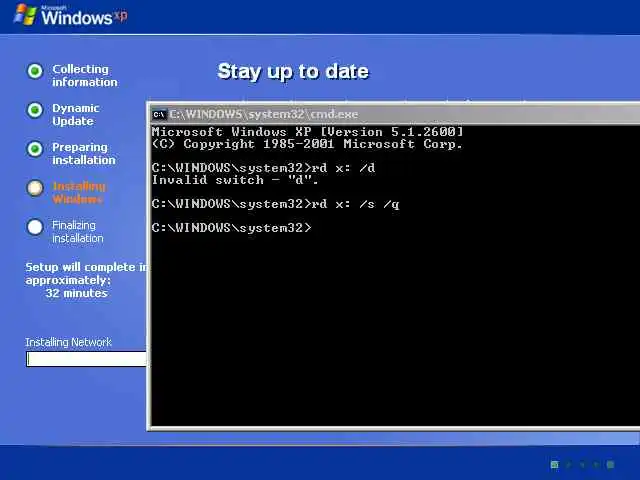Click the first green square progress indicator at the bottom

click(555, 464)
